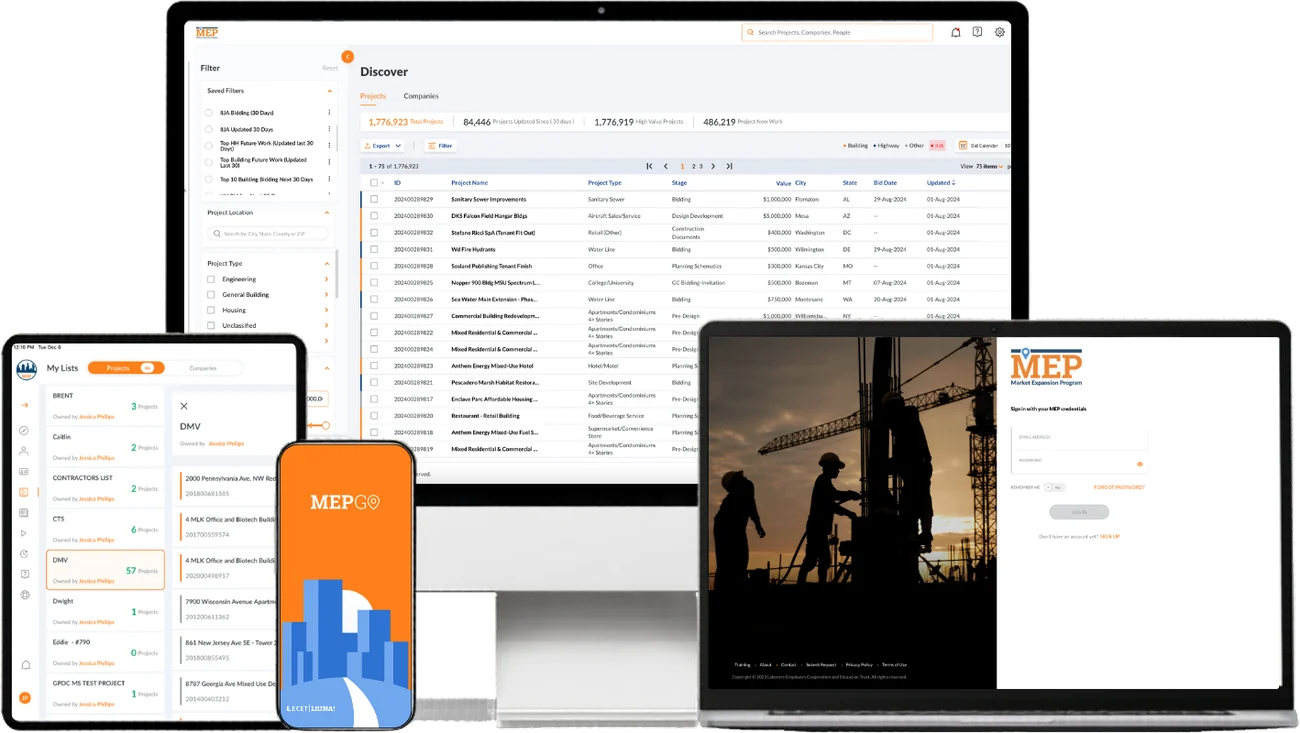Open the help icon in the Discover header
The image size is (1300, 733).
(x=977, y=33)
